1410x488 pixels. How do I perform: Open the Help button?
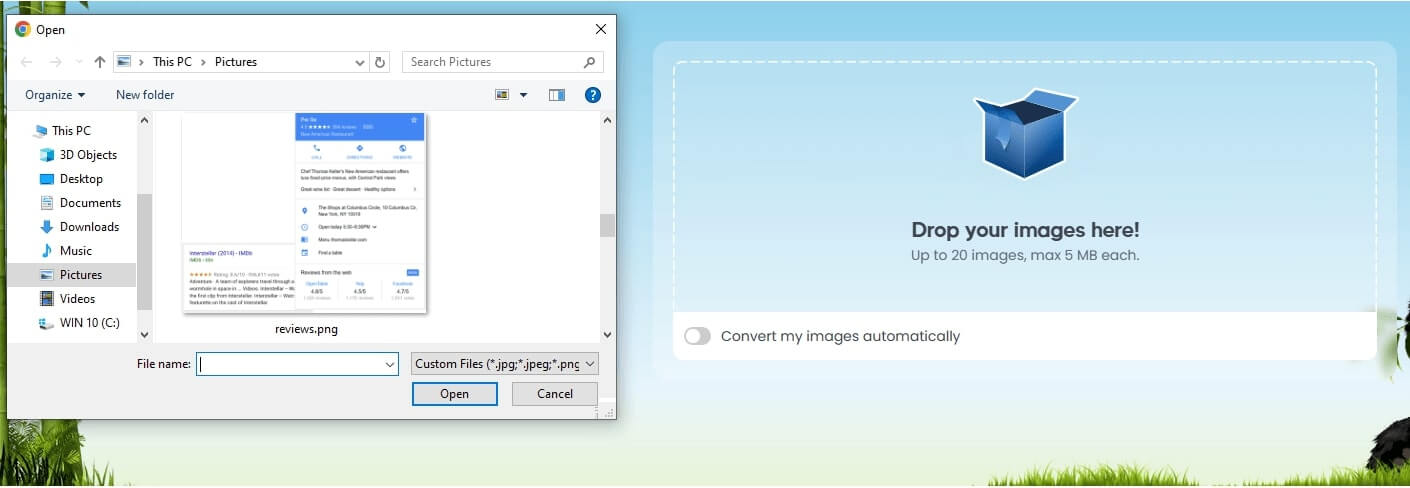[x=592, y=95]
